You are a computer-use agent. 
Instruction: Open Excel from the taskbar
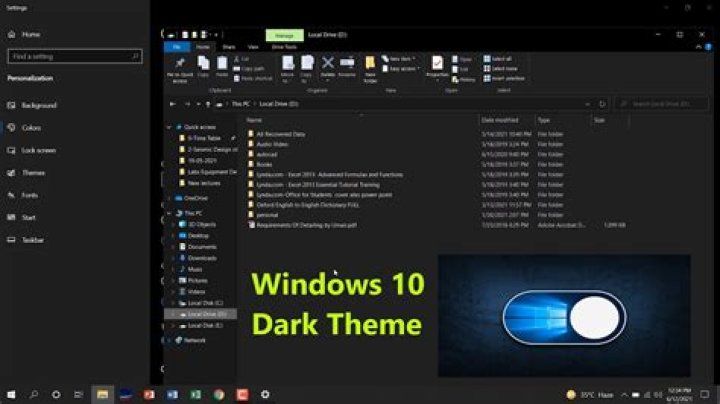point(196,394)
